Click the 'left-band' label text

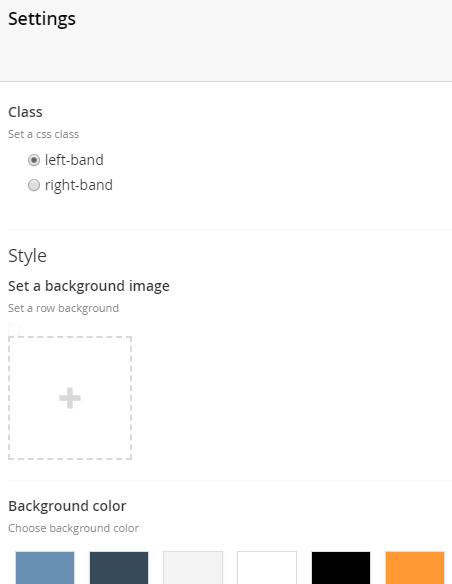(x=74, y=160)
